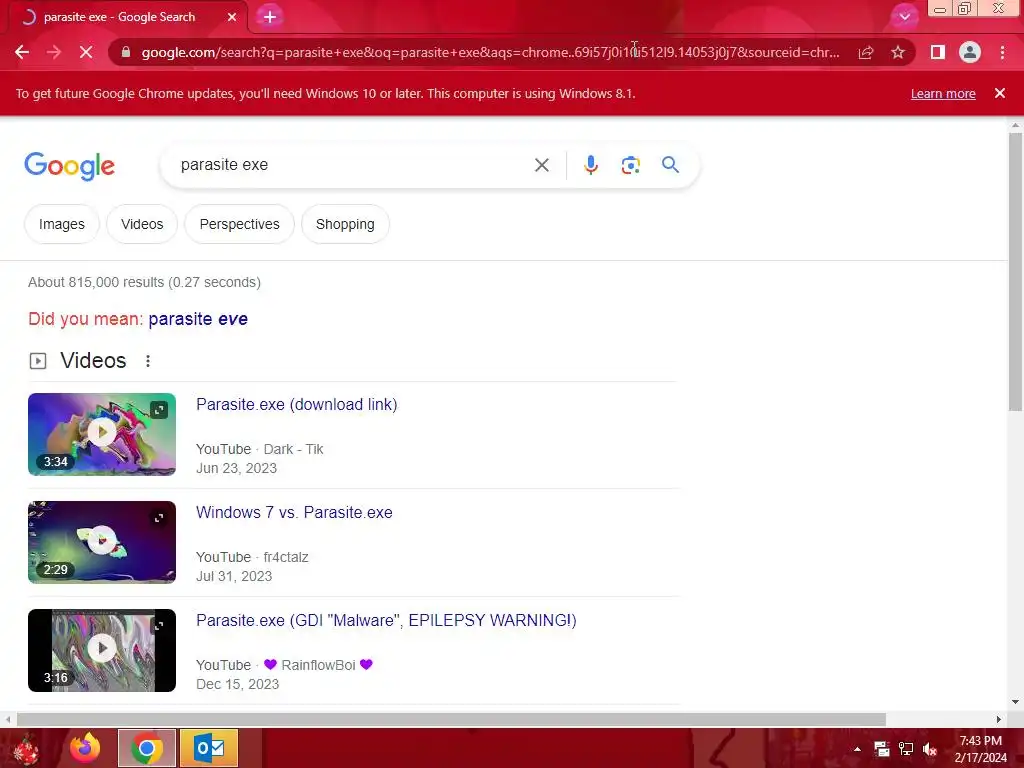Search by image with Lens icon
1024x768 pixels.
pyautogui.click(x=630, y=165)
